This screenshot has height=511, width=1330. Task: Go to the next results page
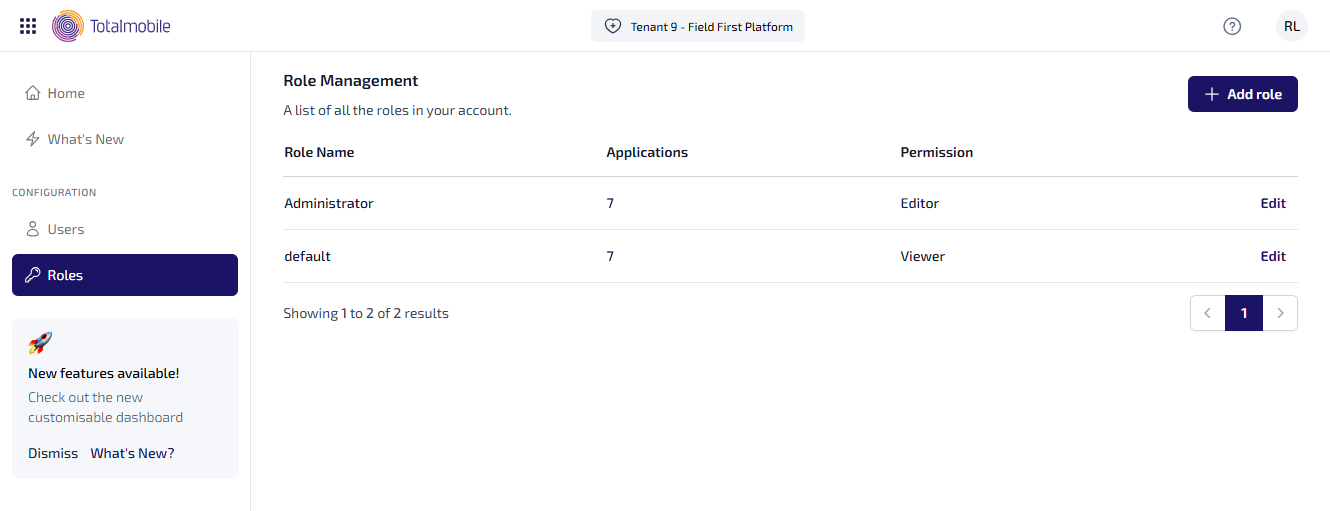pyautogui.click(x=1280, y=313)
